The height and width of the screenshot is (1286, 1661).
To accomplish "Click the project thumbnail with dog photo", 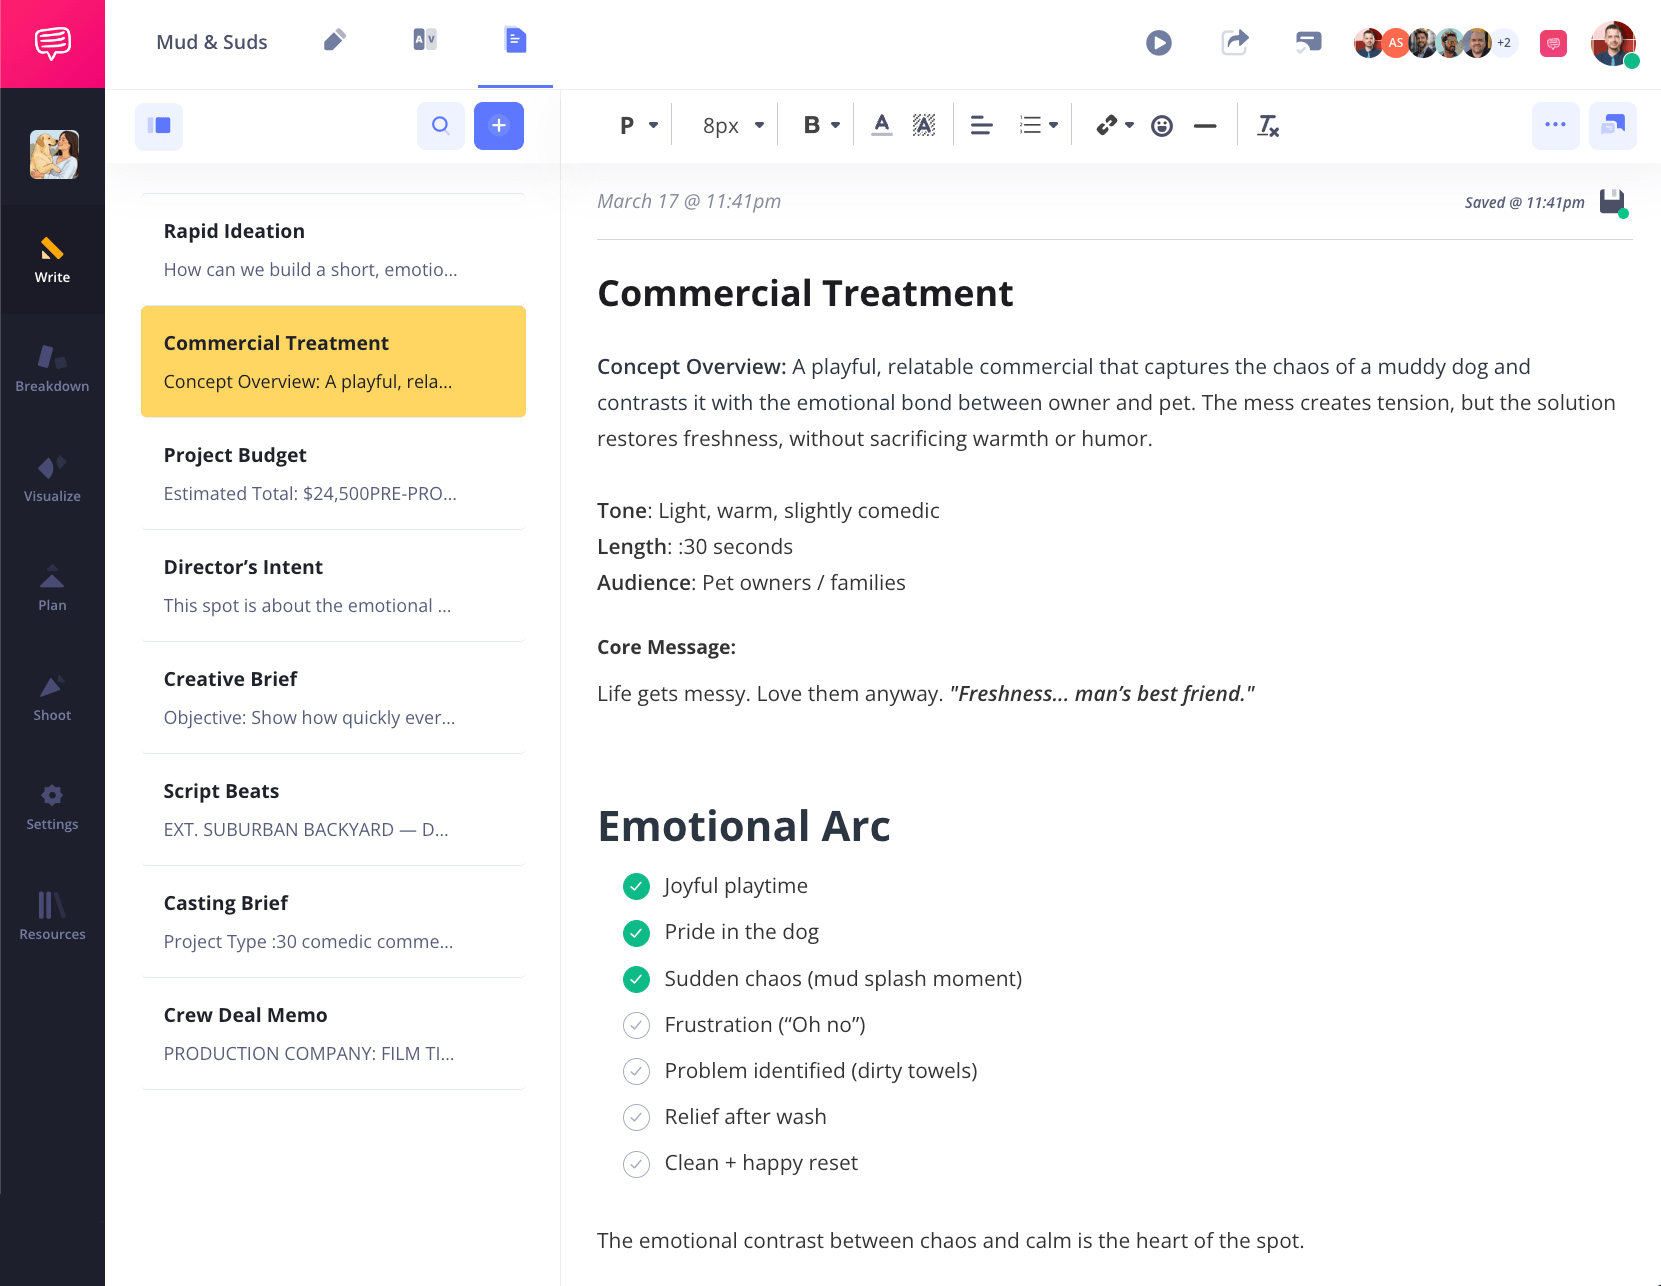I will tap(54, 155).
